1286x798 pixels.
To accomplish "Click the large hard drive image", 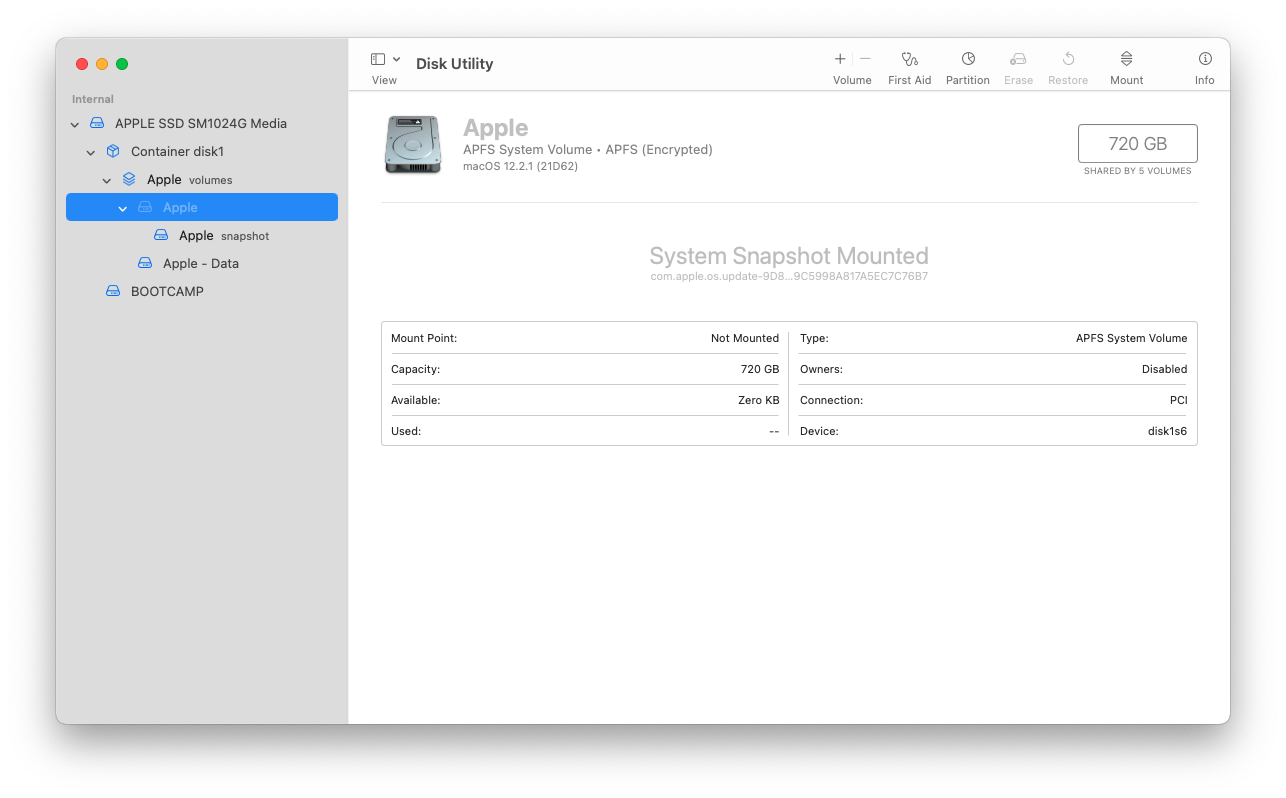I will pyautogui.click(x=412, y=145).
